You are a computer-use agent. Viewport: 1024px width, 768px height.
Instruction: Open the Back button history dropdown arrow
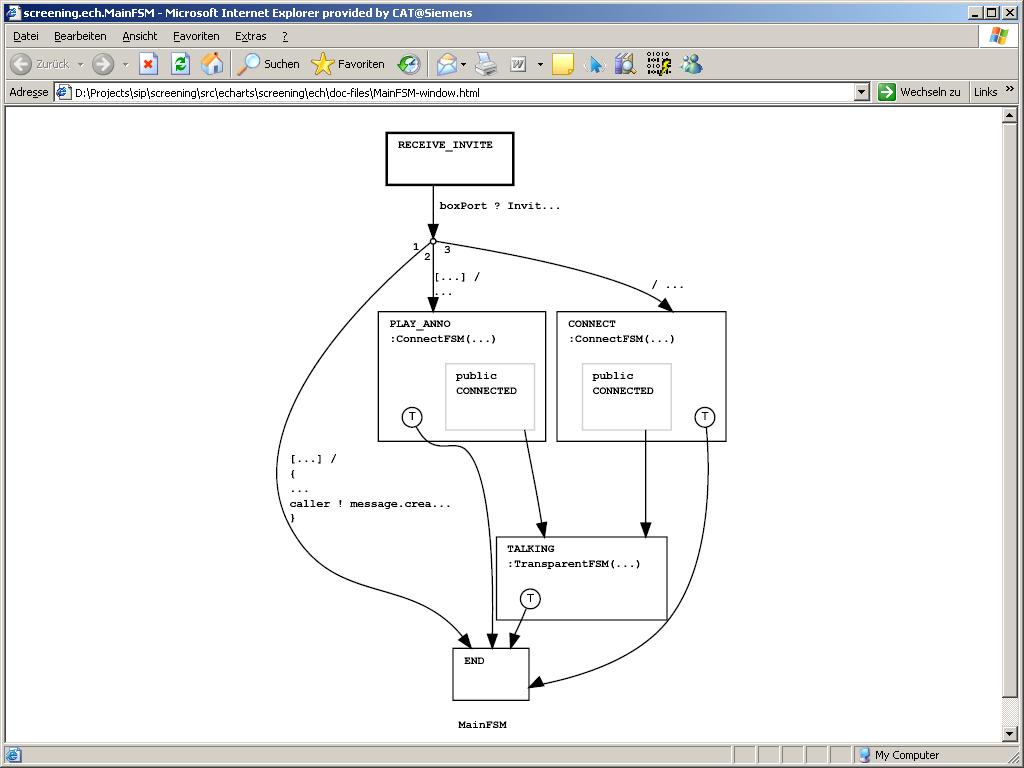80,64
